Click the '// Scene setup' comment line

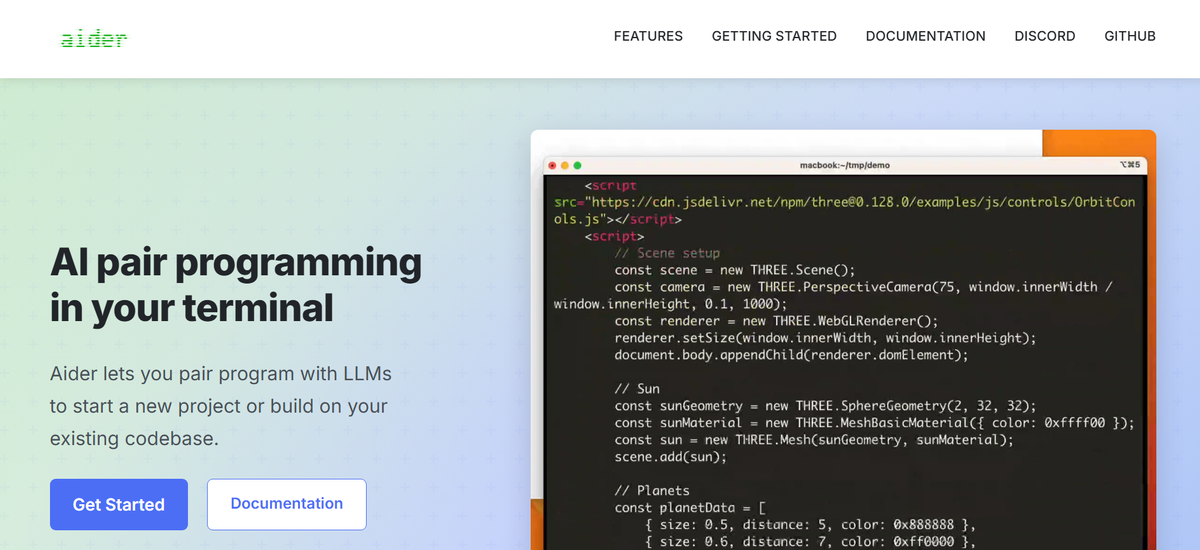coord(667,253)
